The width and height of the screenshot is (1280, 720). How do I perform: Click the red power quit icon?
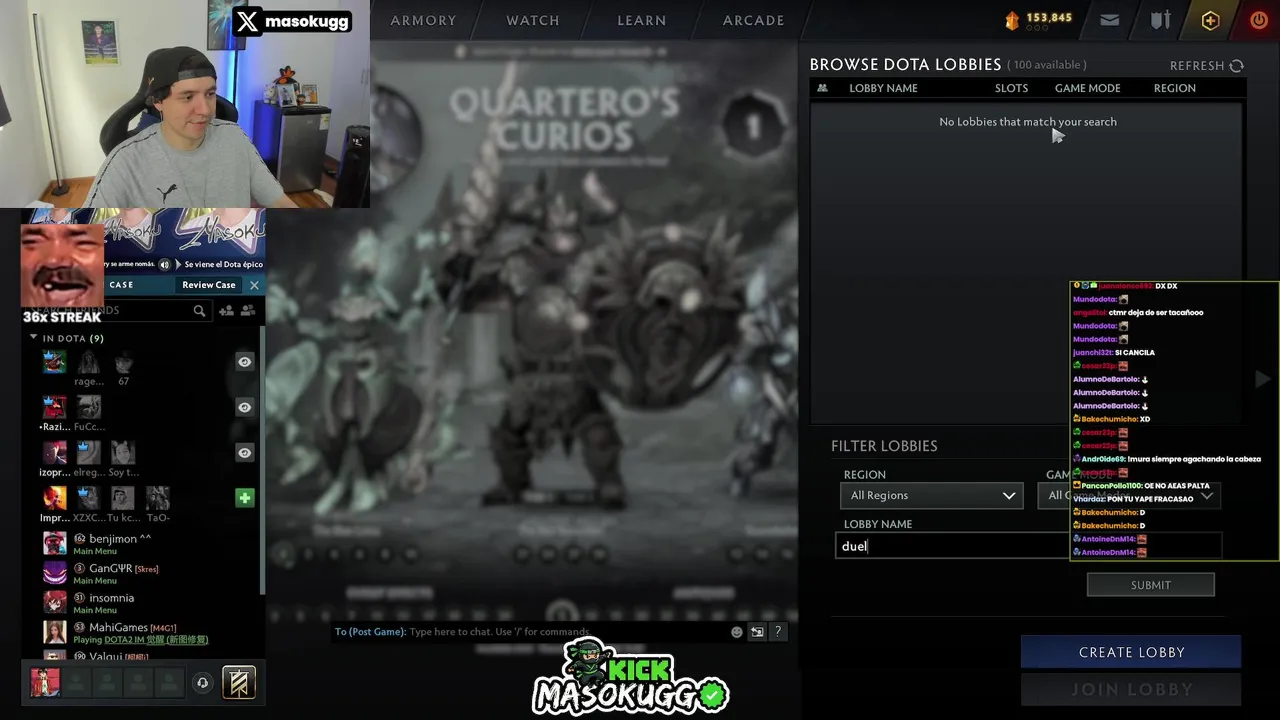[1259, 20]
